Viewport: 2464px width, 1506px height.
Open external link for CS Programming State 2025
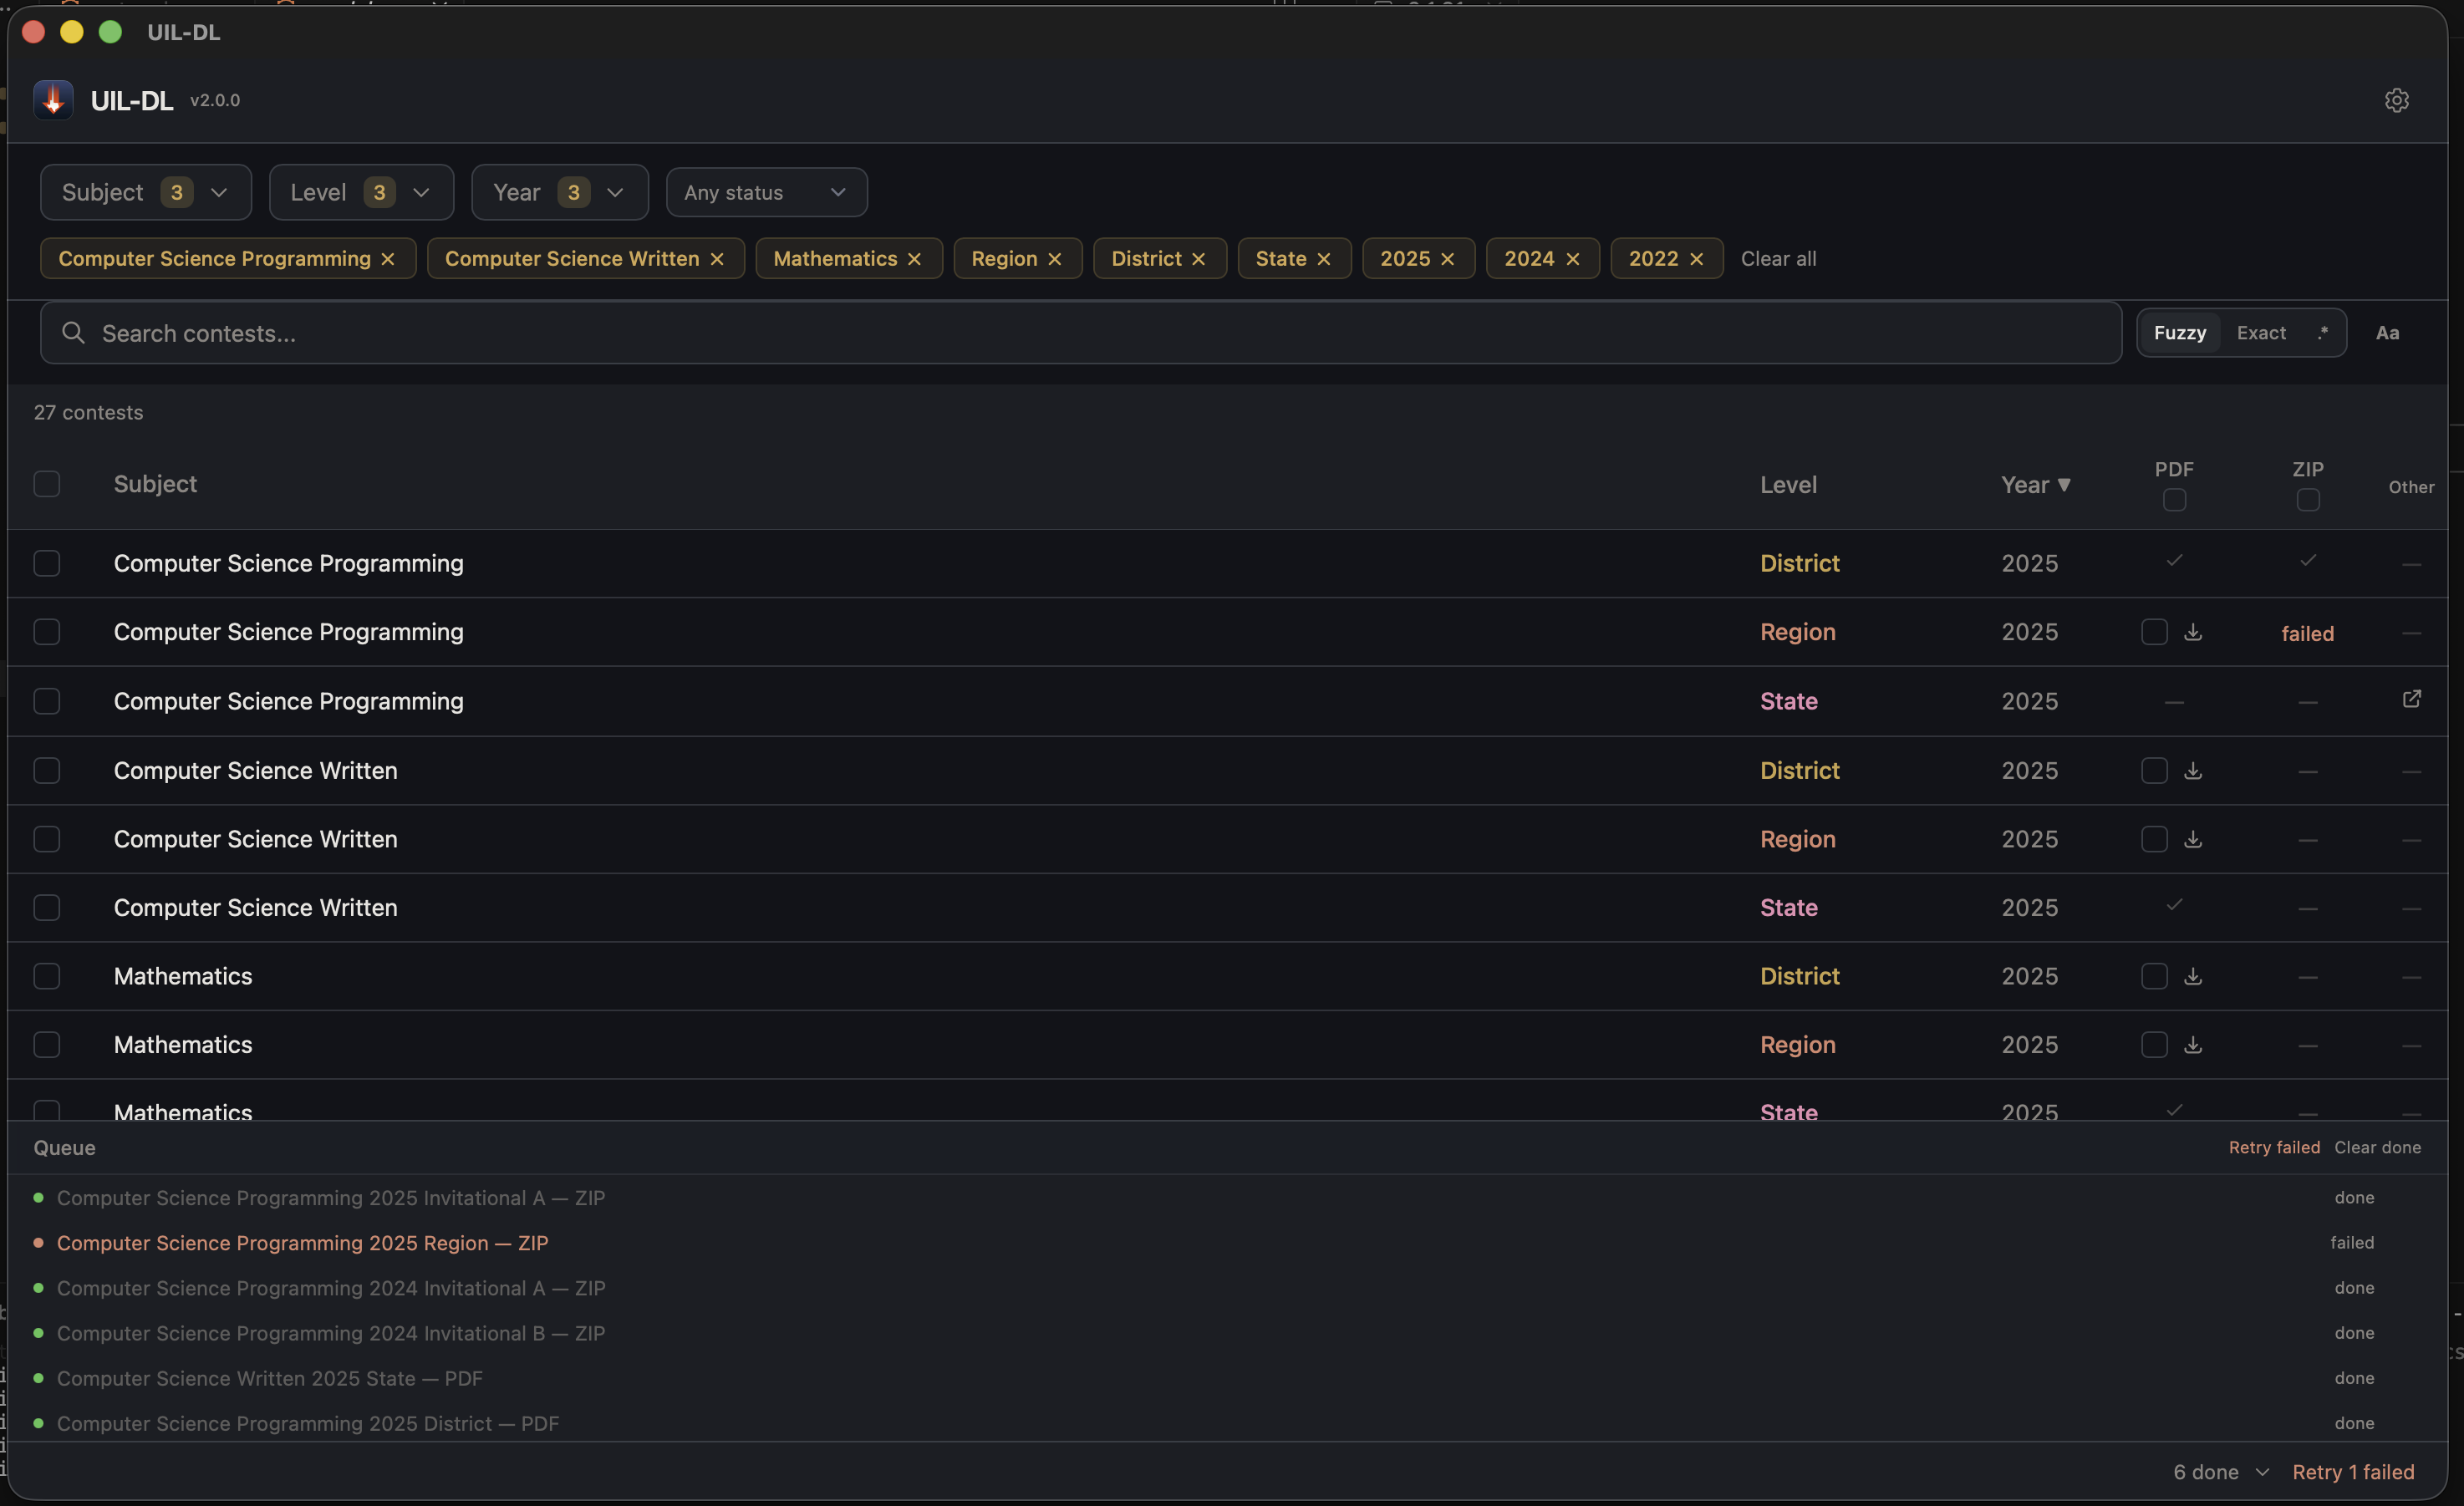pyautogui.click(x=2411, y=699)
